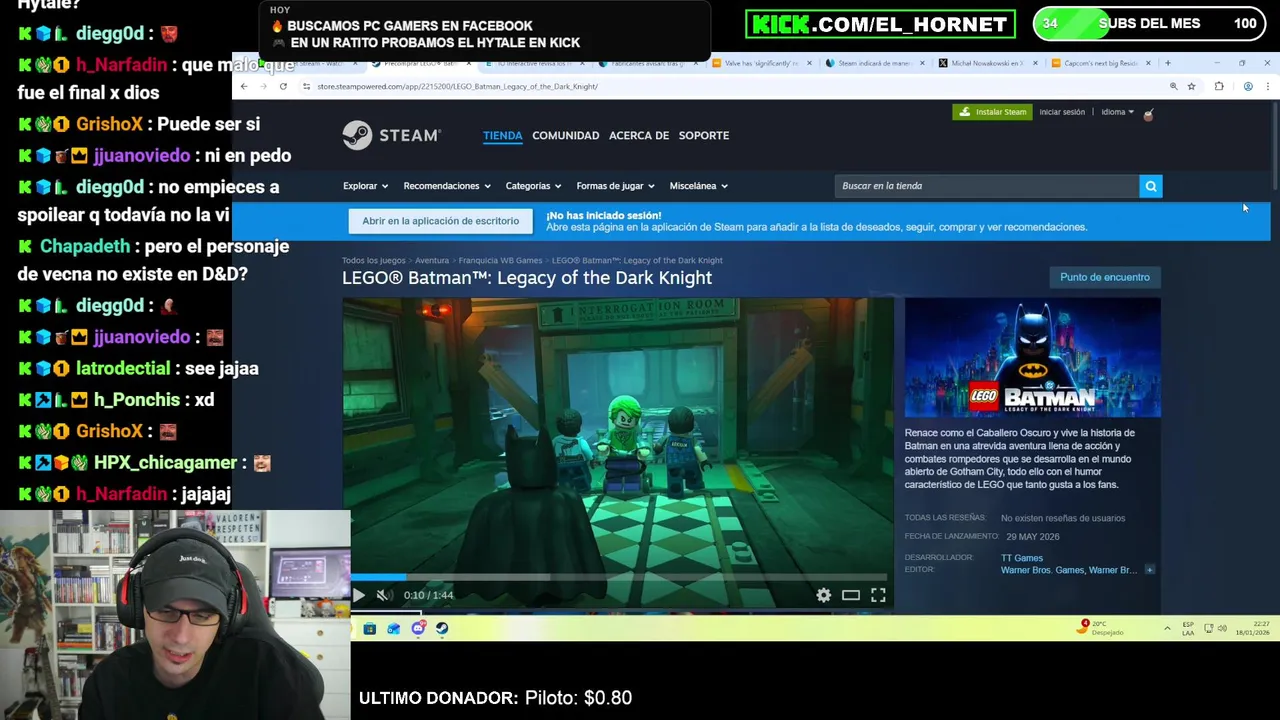Open site info icon left of the URL

point(306,86)
